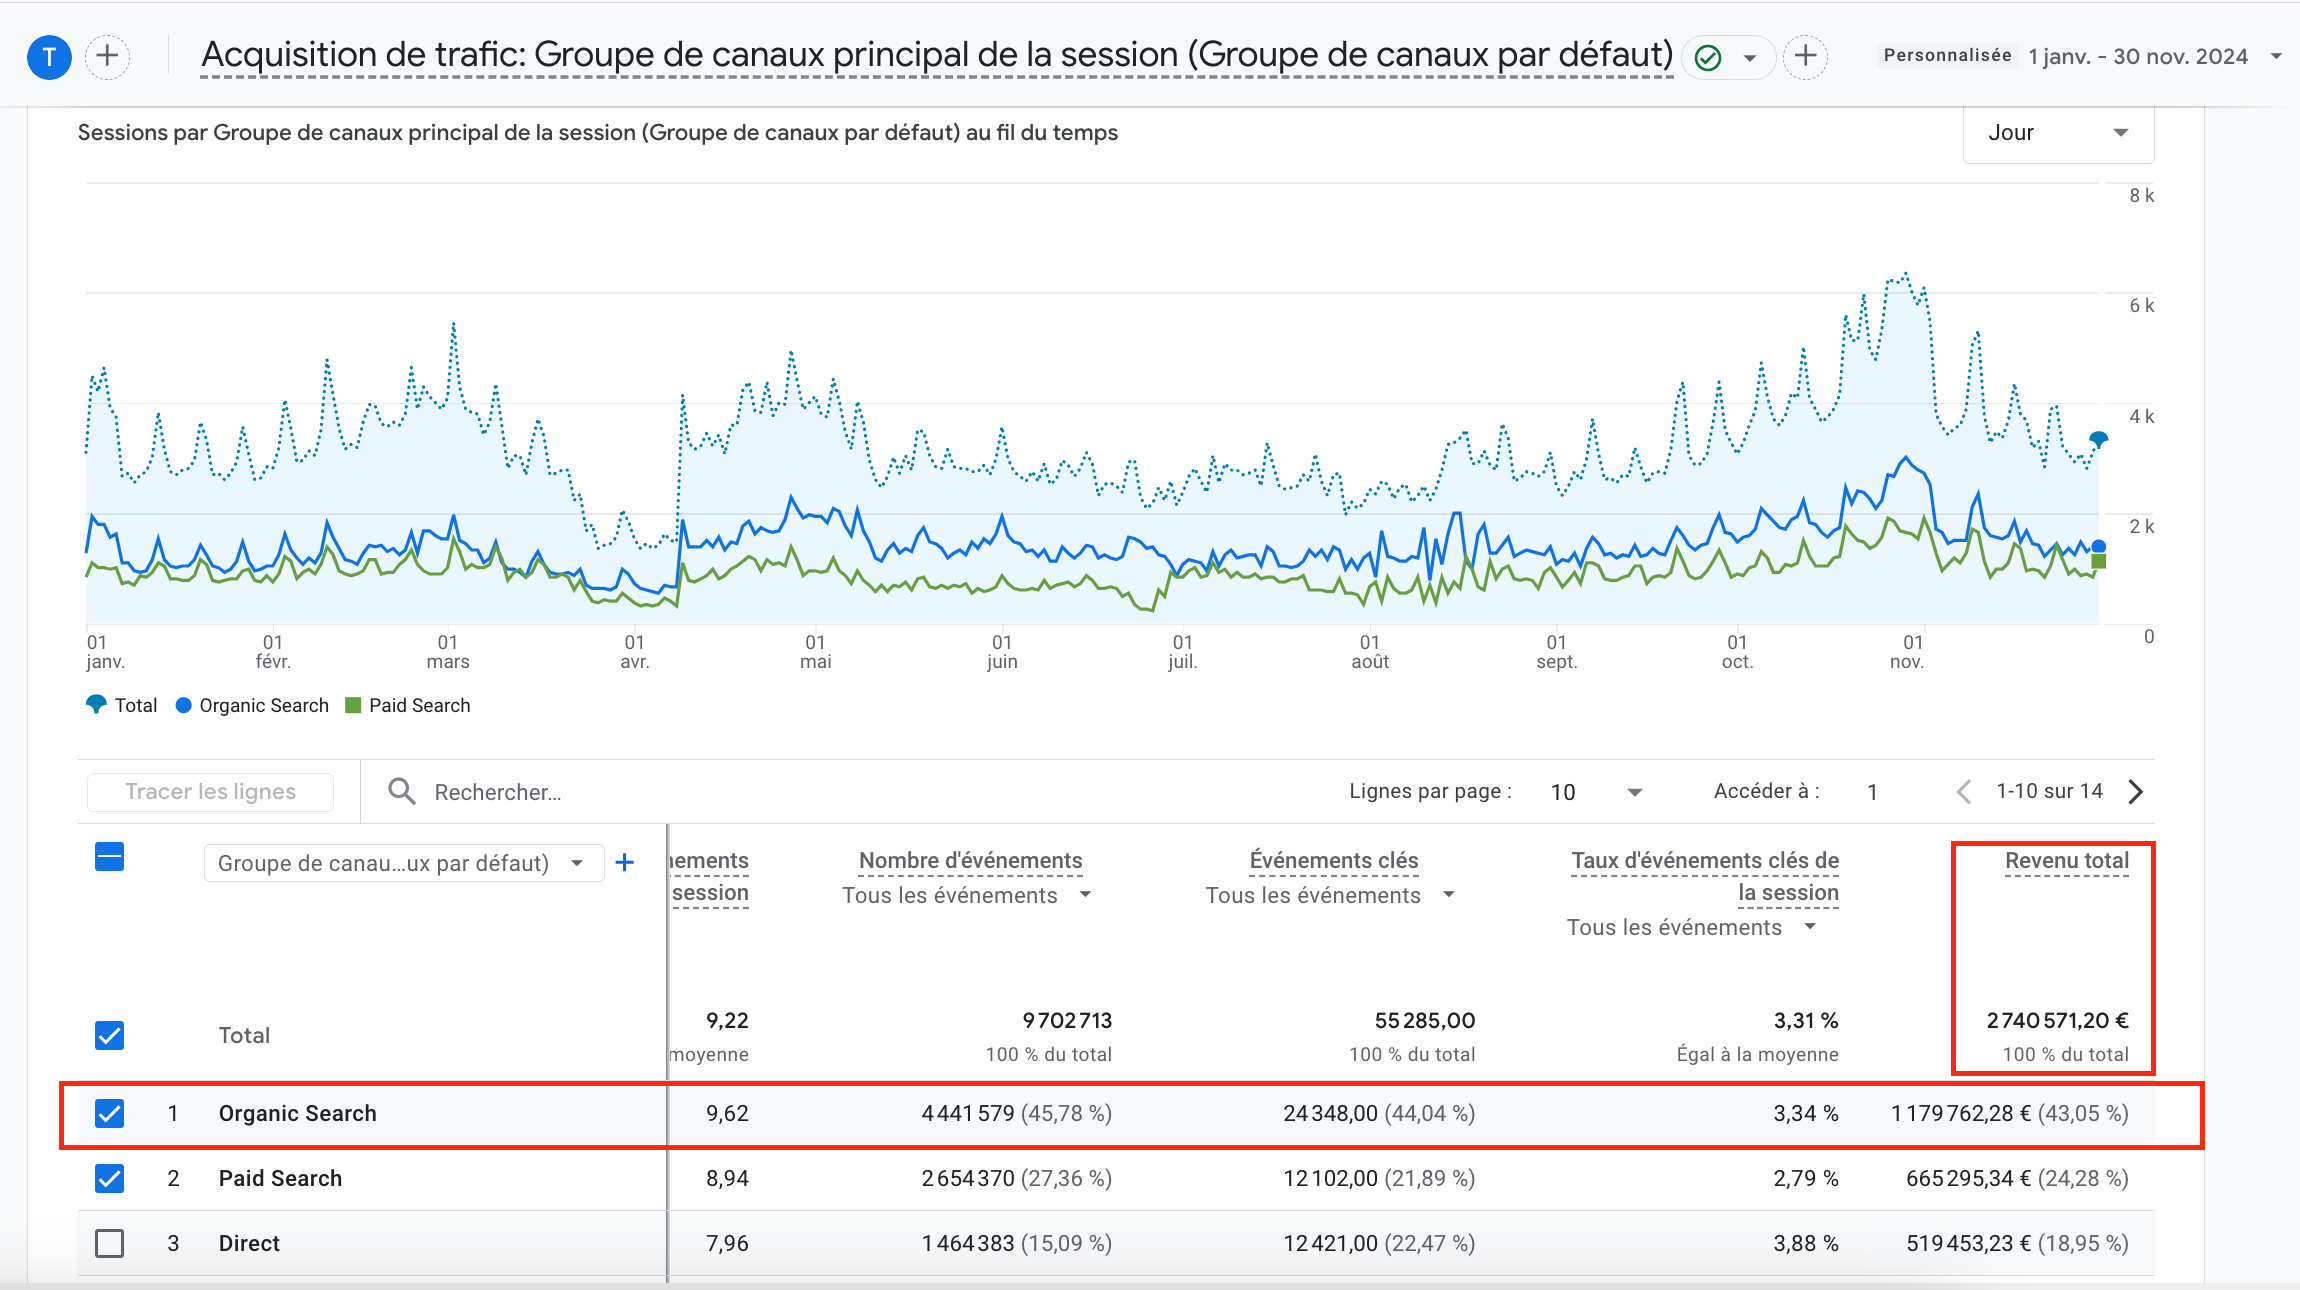
Task: Toggle the select-all header checkbox
Action: pyautogui.click(x=110, y=858)
